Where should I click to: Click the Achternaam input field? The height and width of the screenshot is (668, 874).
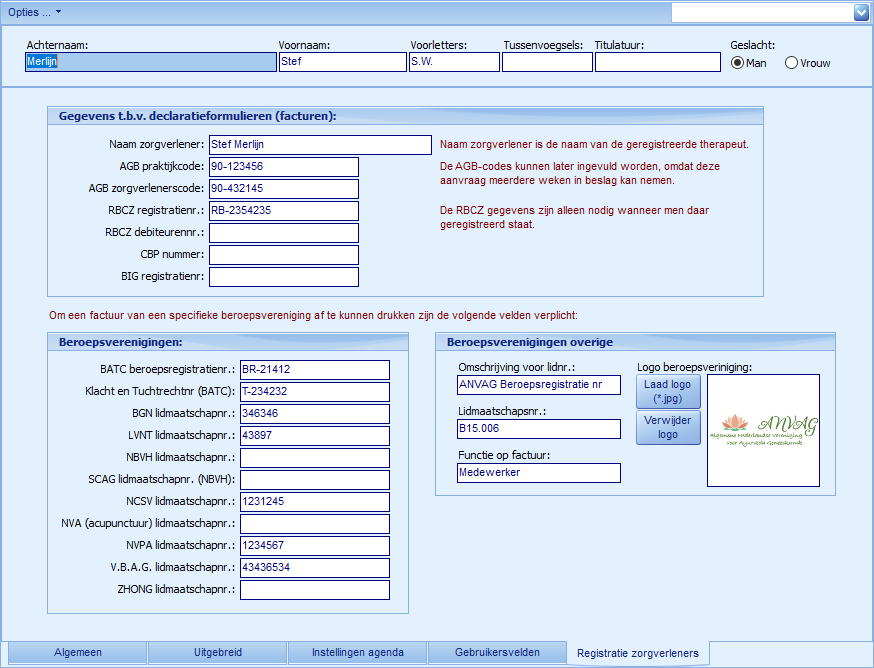coord(150,62)
